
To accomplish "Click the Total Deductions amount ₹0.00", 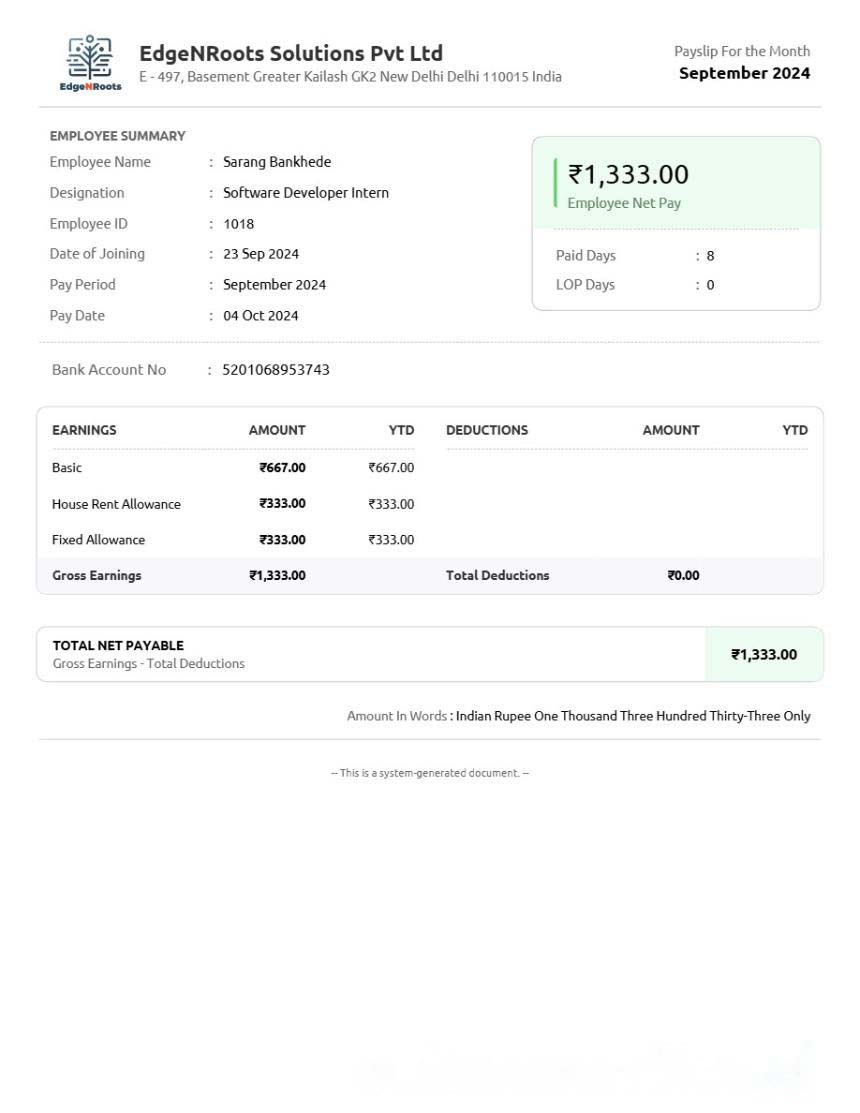I will coord(683,576).
